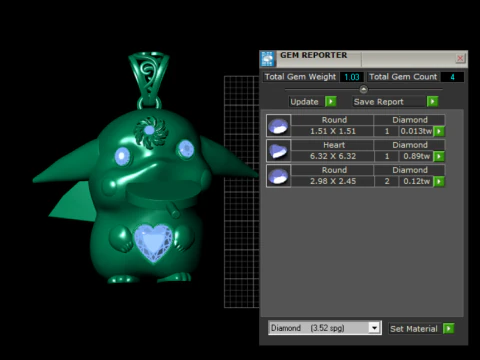Screen dimensions: 480x360
Task: Click the green arrow on the 0.89tw row
Action: click(x=439, y=156)
